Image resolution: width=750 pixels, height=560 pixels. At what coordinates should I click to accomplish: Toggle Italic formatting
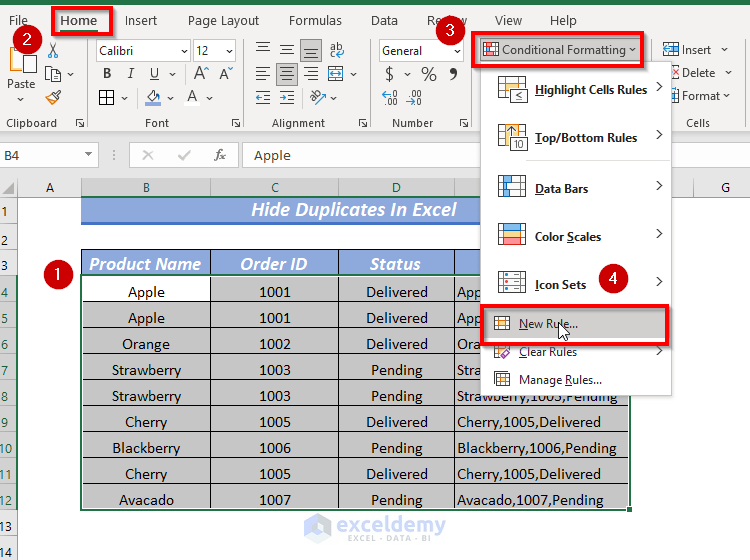pos(131,73)
